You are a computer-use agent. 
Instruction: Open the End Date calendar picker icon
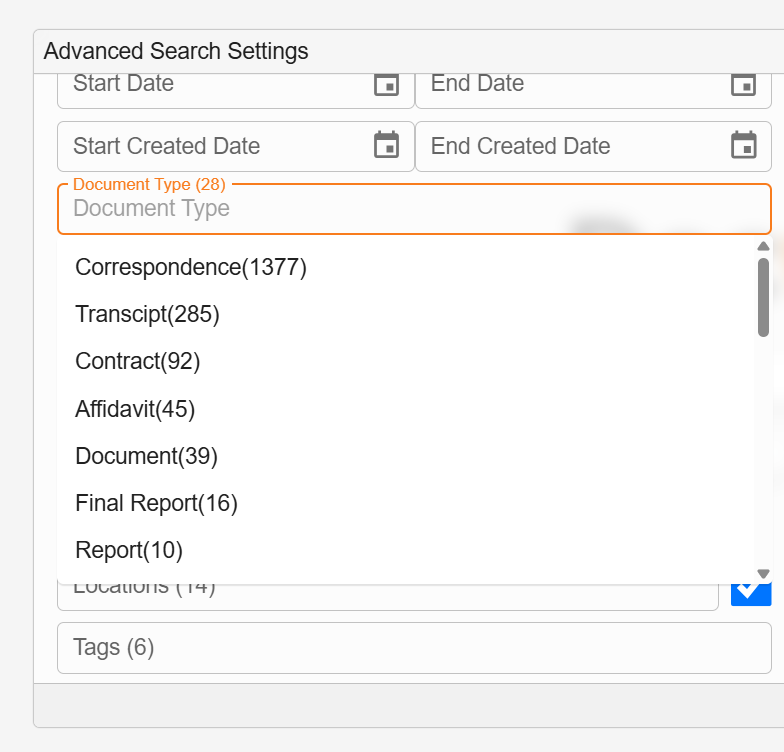[x=743, y=85]
